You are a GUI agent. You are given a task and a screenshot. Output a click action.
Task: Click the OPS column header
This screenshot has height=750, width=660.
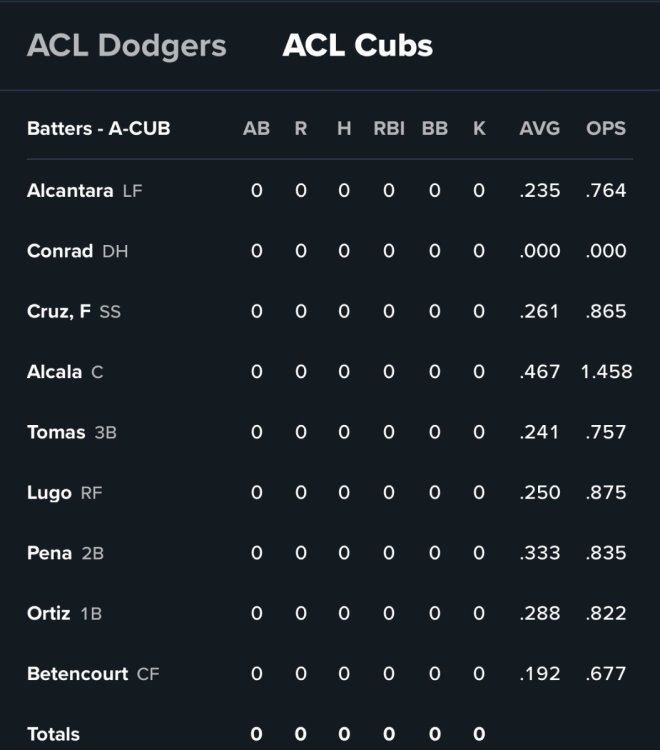(x=606, y=128)
